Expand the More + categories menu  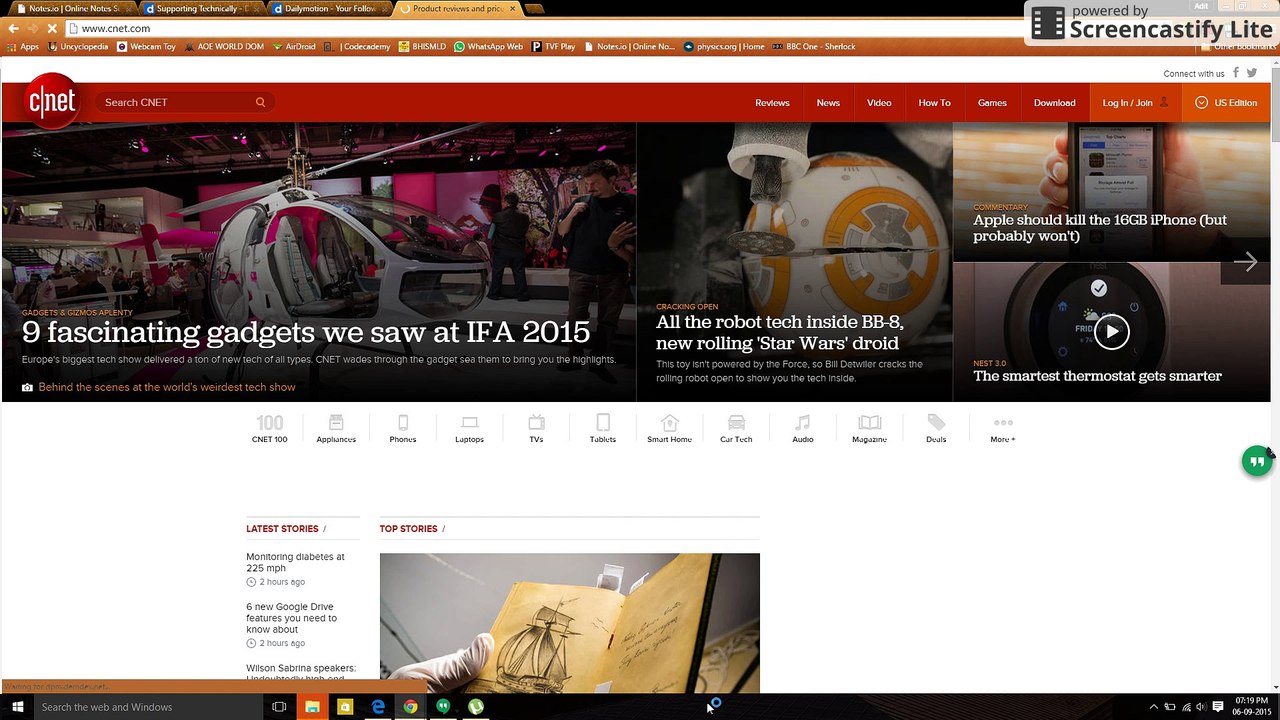(1003, 429)
